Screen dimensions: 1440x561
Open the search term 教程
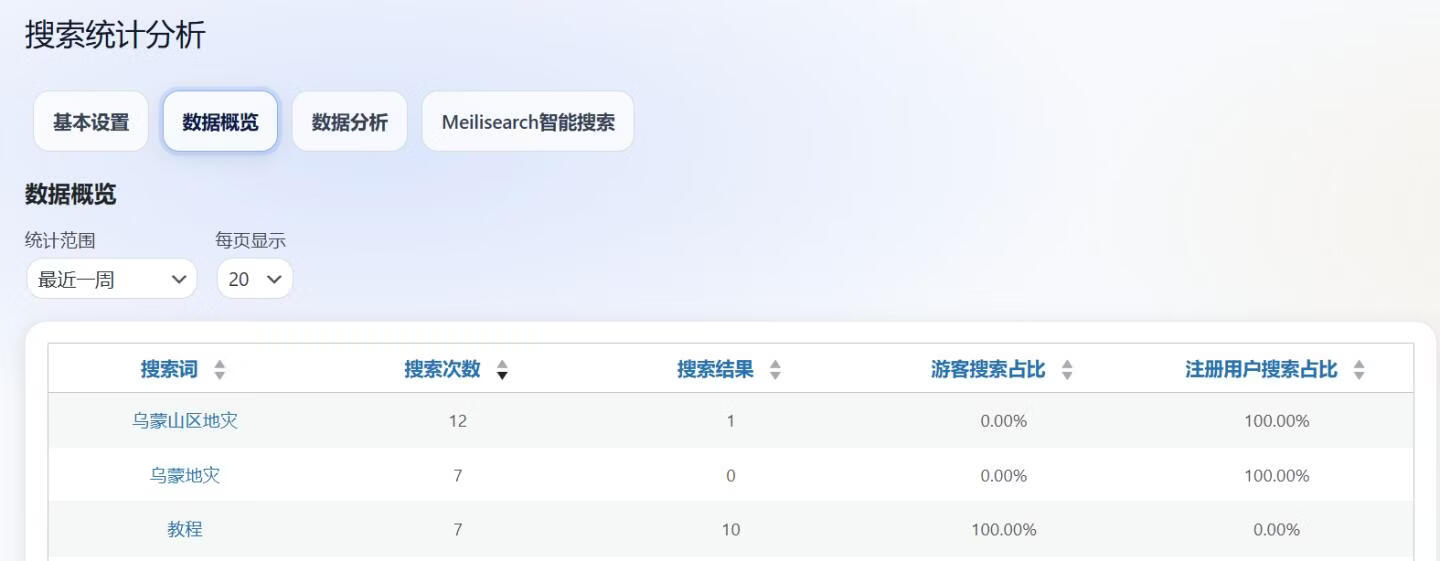tap(185, 529)
